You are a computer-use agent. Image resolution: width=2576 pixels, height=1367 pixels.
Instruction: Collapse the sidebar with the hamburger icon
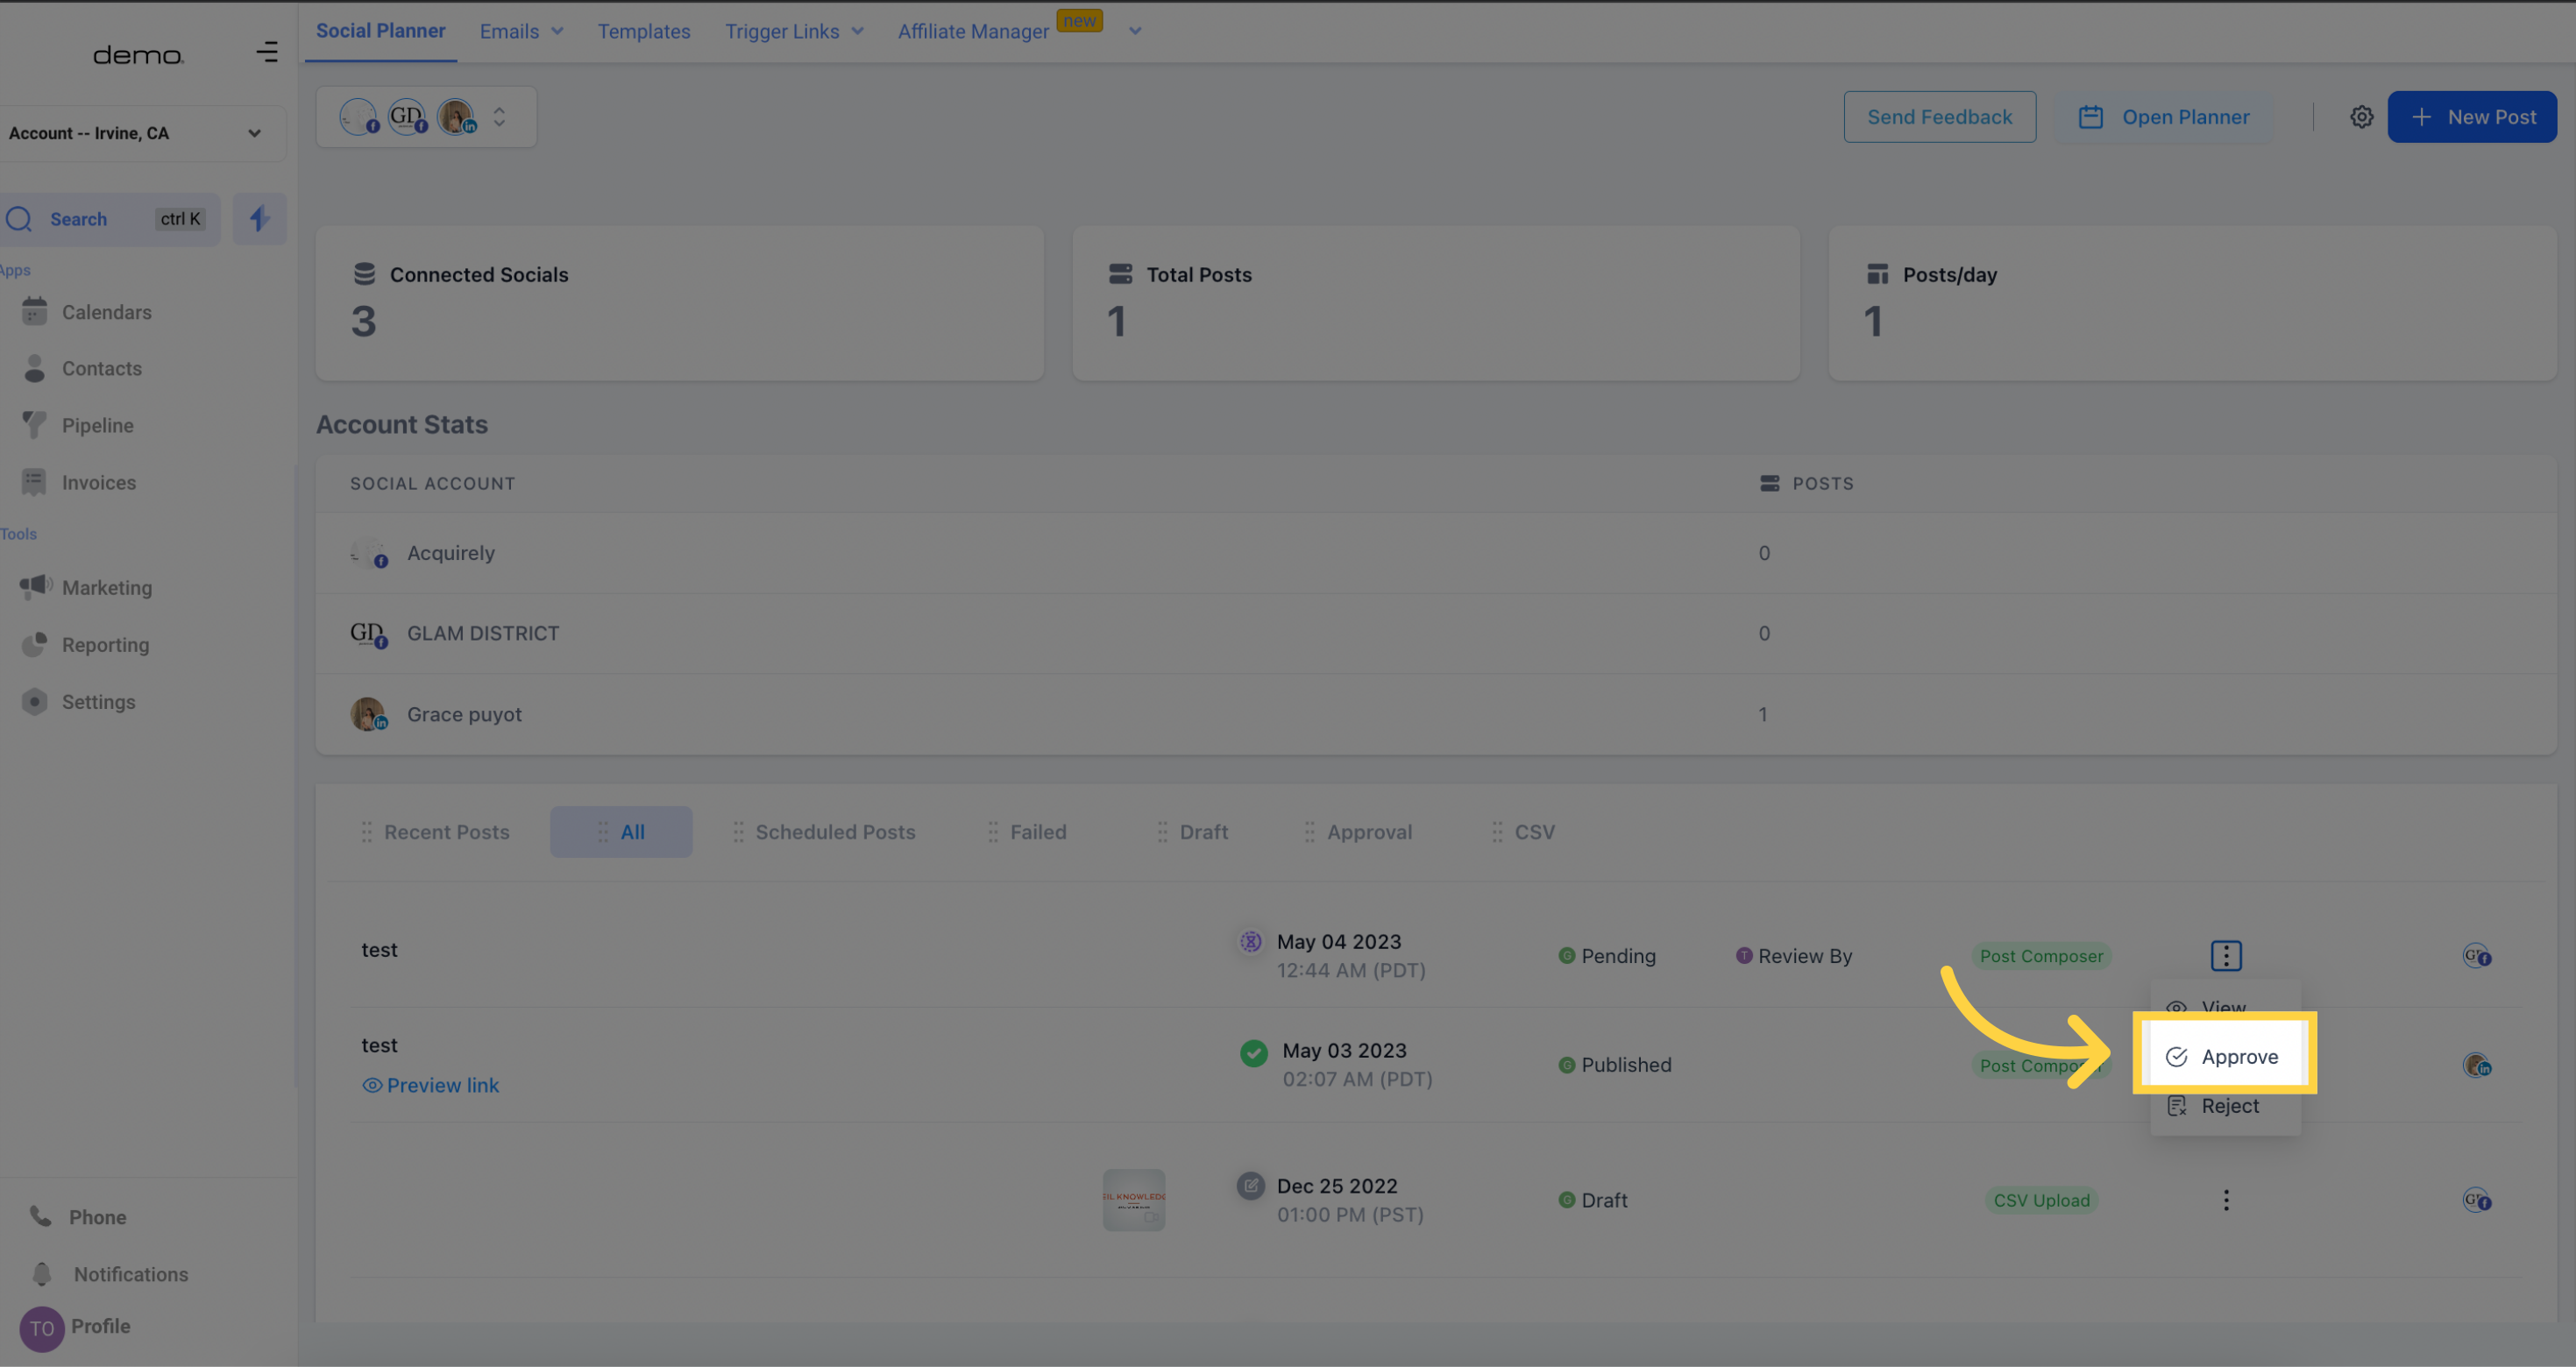pyautogui.click(x=266, y=52)
